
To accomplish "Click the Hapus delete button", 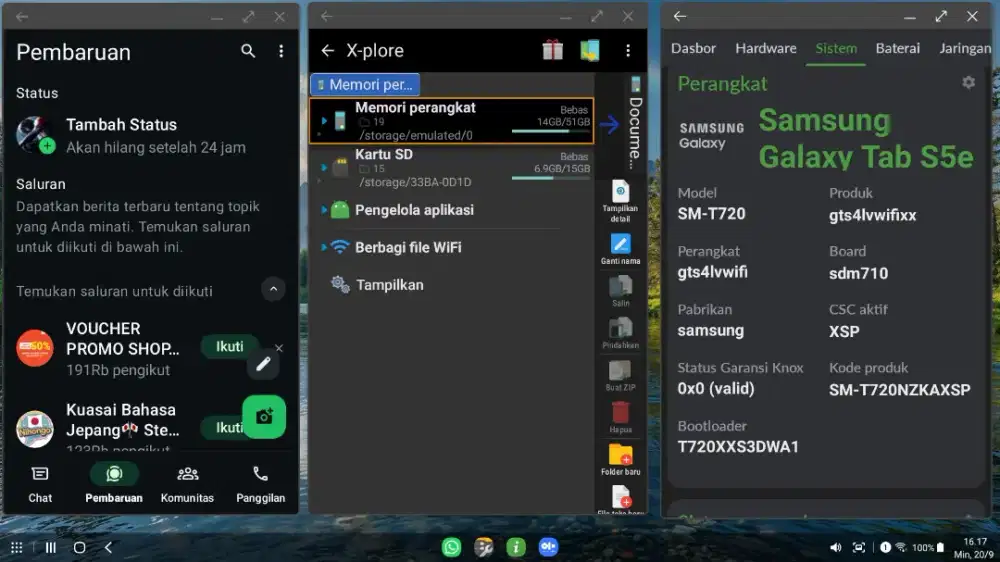I will pos(621,417).
